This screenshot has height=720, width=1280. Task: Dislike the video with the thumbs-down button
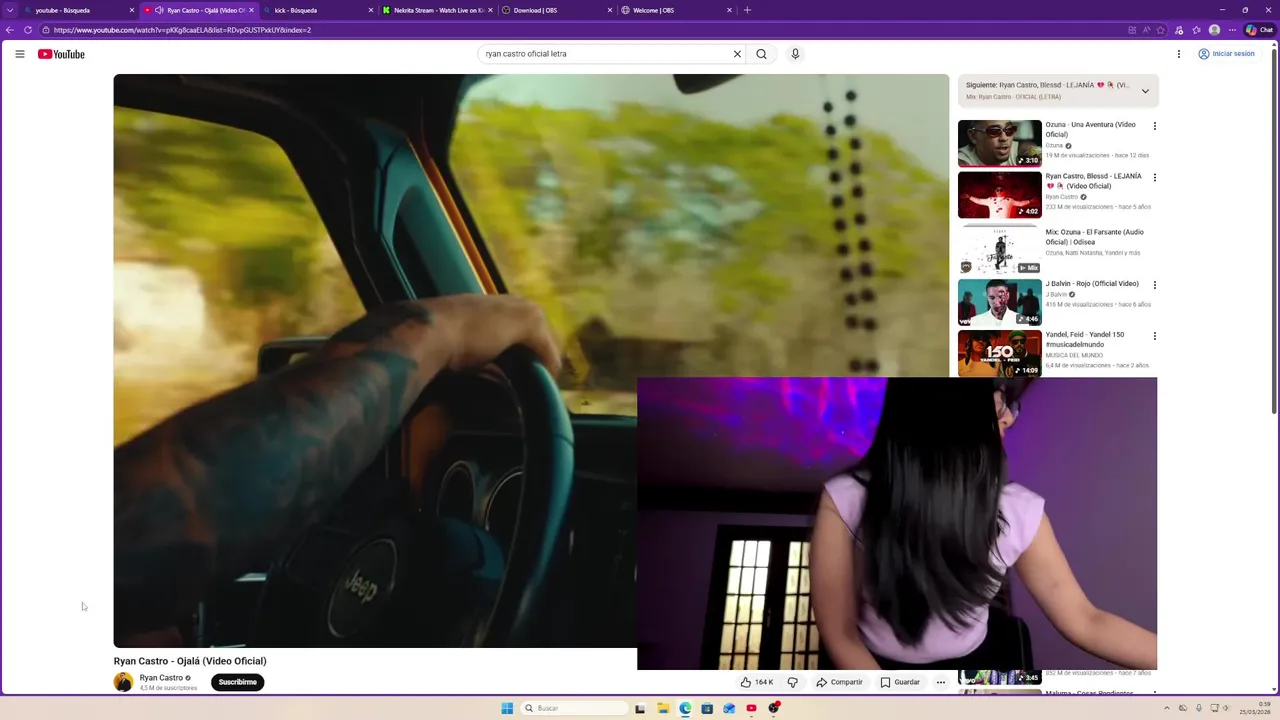point(793,682)
